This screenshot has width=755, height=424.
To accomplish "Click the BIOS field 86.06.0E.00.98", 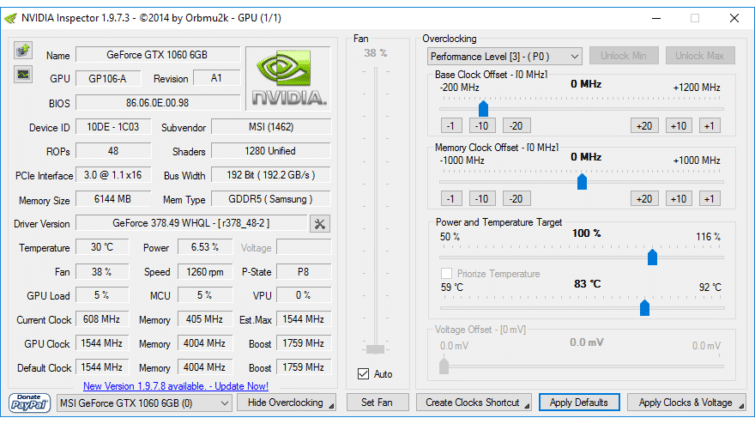I will coord(157,103).
